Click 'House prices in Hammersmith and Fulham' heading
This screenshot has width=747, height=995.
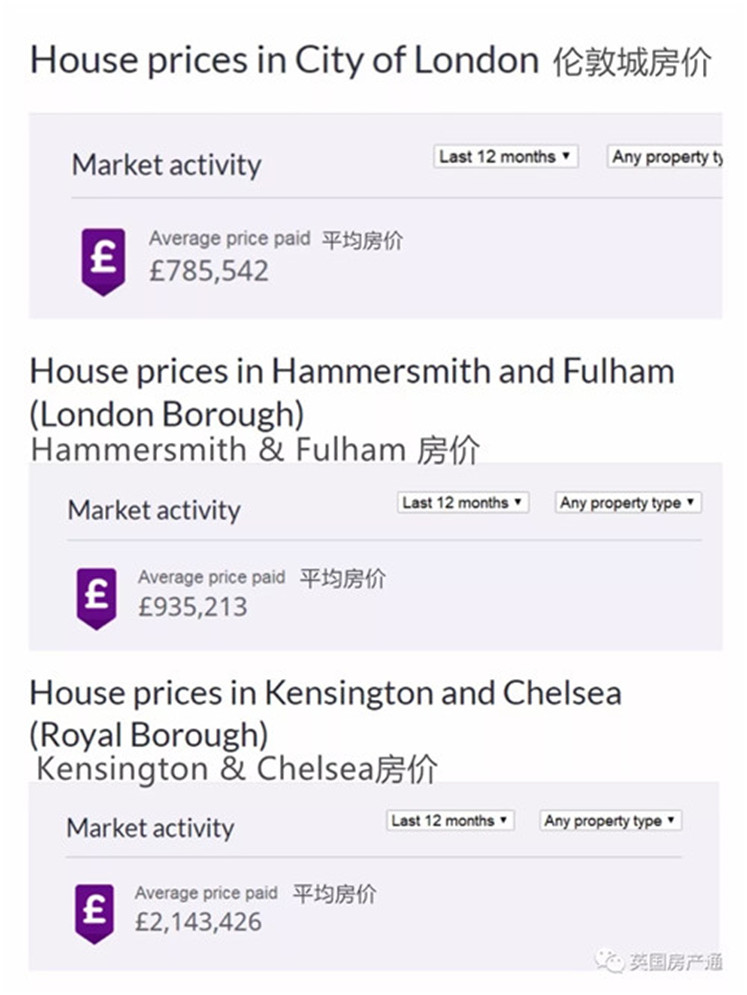click(x=352, y=372)
